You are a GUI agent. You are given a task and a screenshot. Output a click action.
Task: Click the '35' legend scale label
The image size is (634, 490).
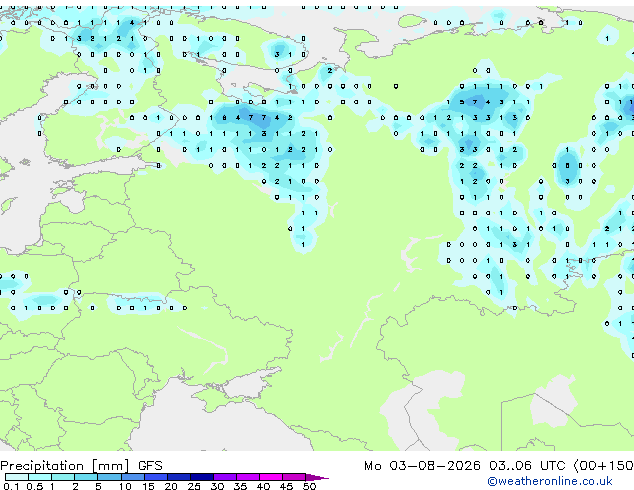pyautogui.click(x=240, y=486)
